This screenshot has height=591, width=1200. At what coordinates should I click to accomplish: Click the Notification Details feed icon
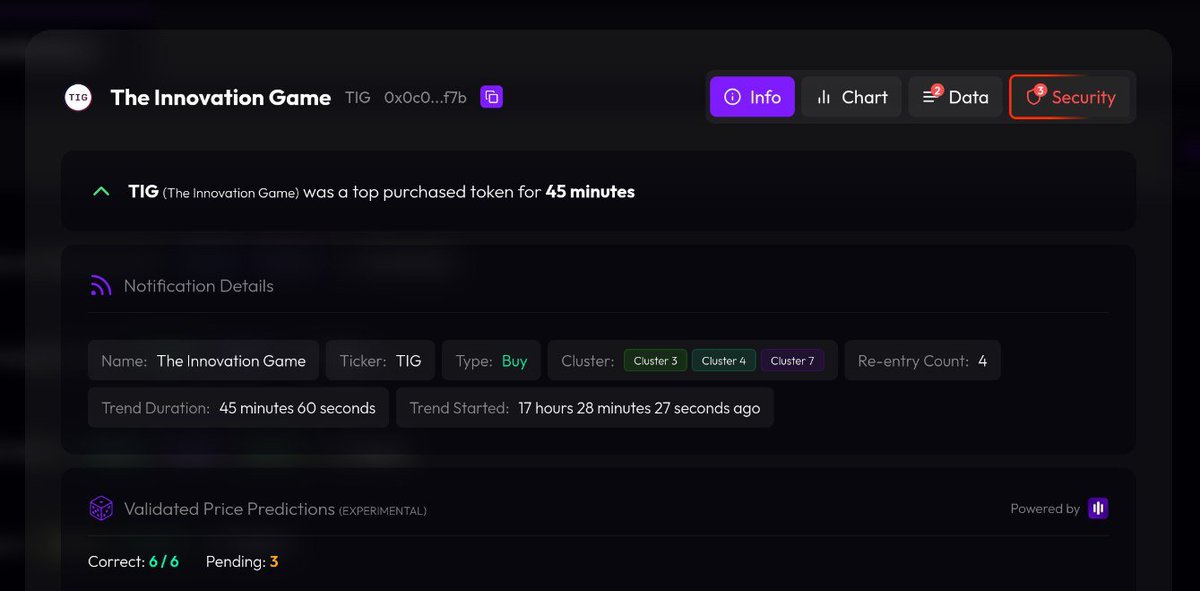[x=100, y=286]
